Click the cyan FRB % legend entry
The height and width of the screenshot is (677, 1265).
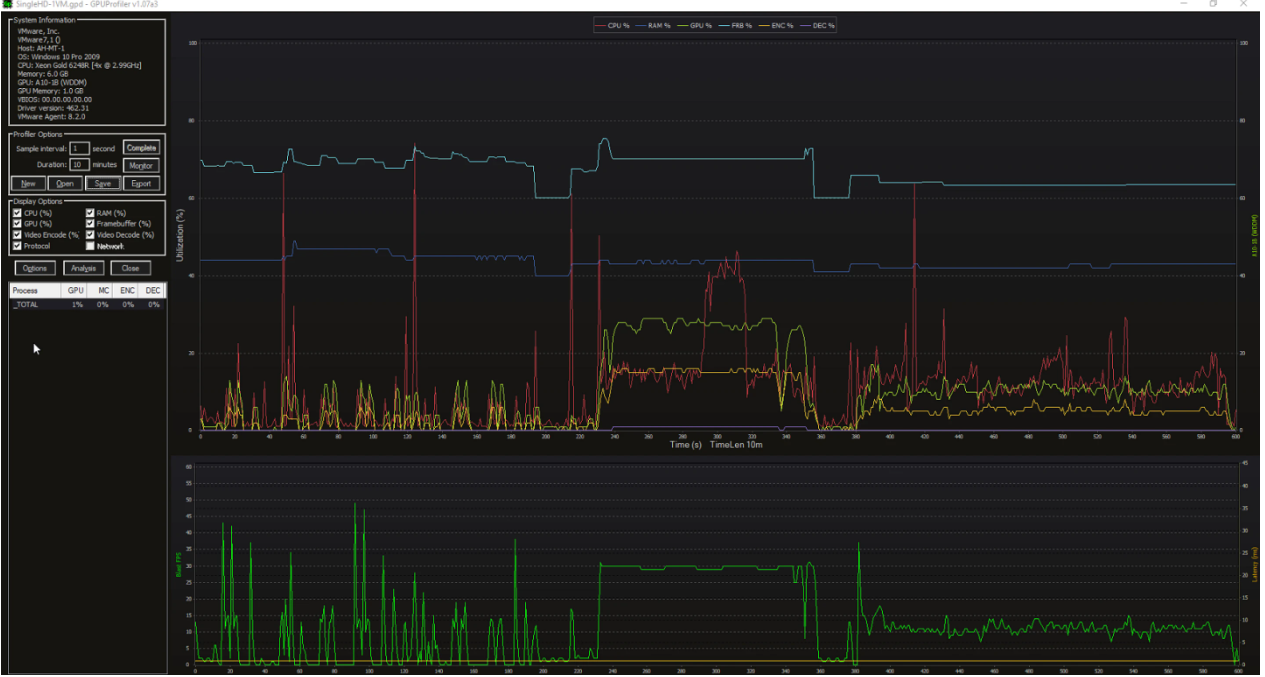(x=738, y=25)
